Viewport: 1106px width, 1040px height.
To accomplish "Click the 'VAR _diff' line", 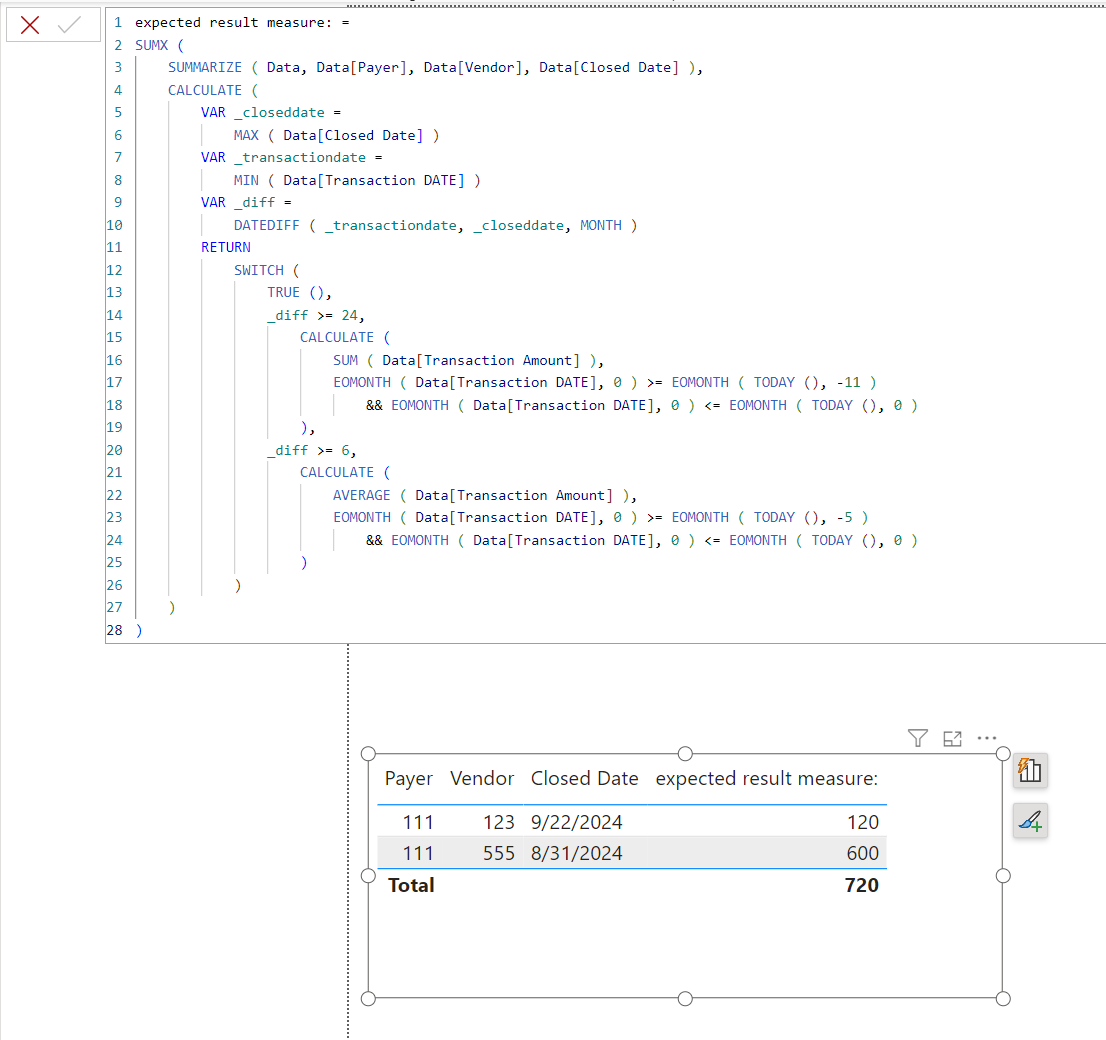I will coord(246,202).
